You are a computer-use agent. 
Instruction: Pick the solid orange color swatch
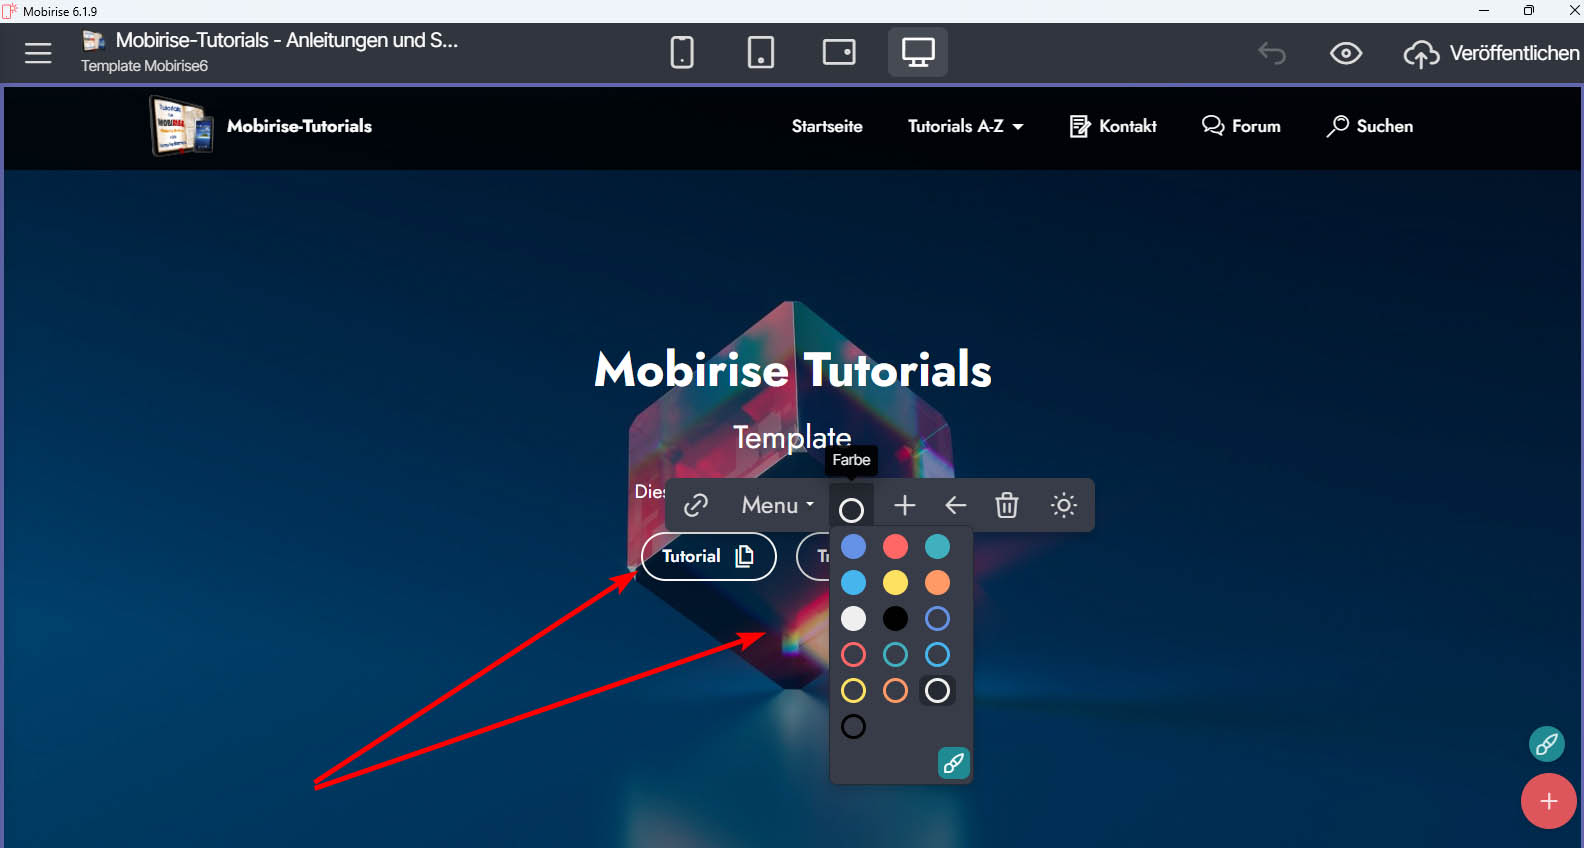pos(937,582)
